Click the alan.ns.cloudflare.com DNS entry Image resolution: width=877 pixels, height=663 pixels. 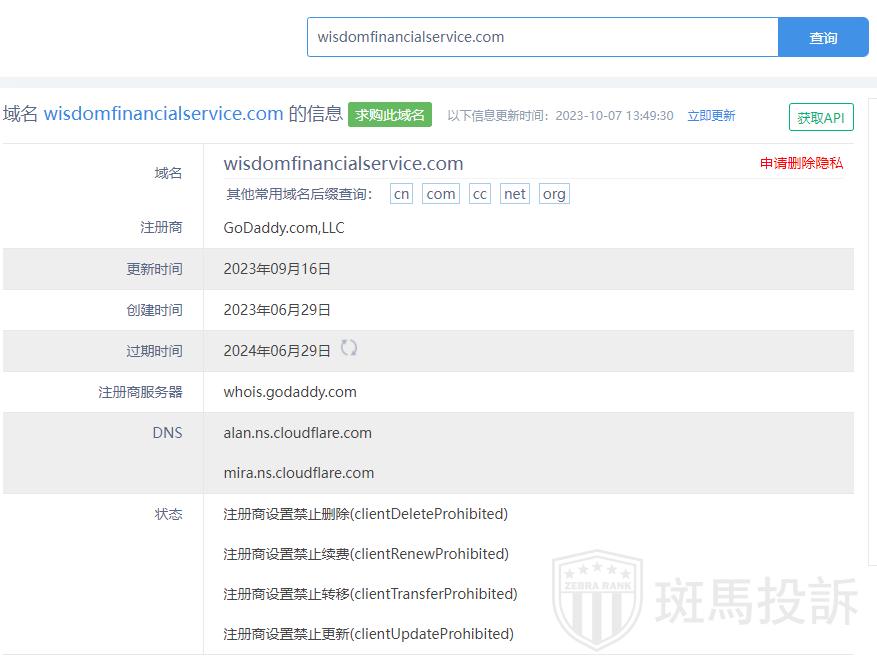pyautogui.click(x=297, y=433)
